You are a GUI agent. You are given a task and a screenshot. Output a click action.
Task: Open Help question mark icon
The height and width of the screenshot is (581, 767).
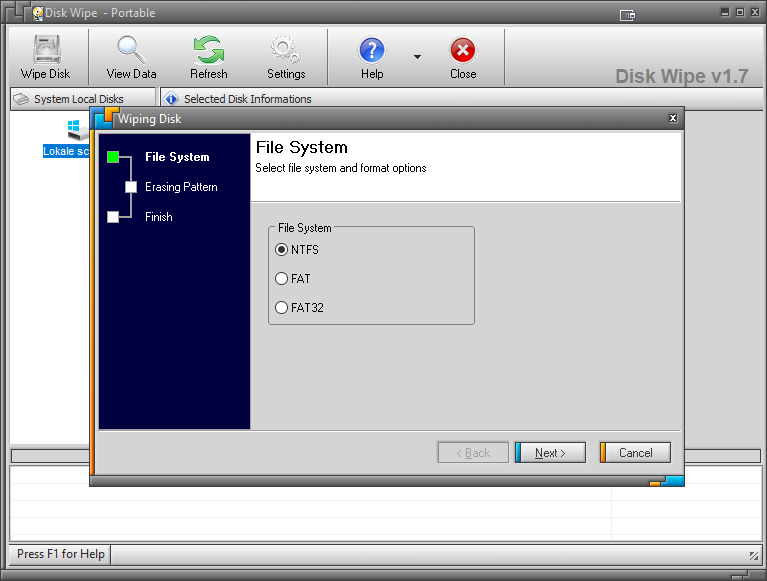point(372,50)
